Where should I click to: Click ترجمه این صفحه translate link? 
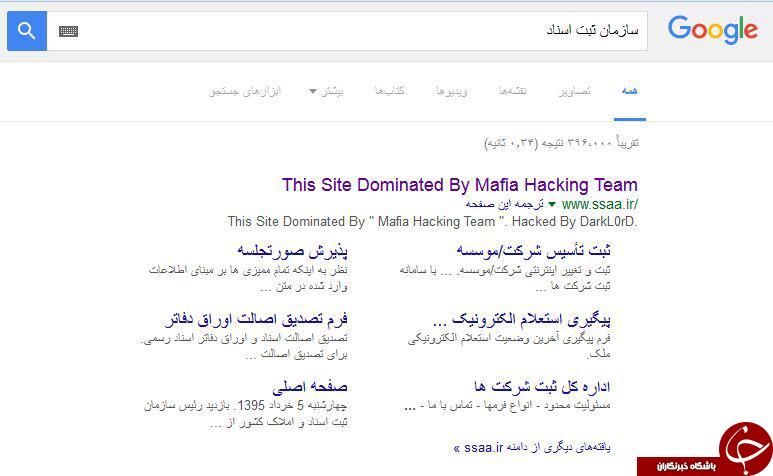tap(504, 204)
